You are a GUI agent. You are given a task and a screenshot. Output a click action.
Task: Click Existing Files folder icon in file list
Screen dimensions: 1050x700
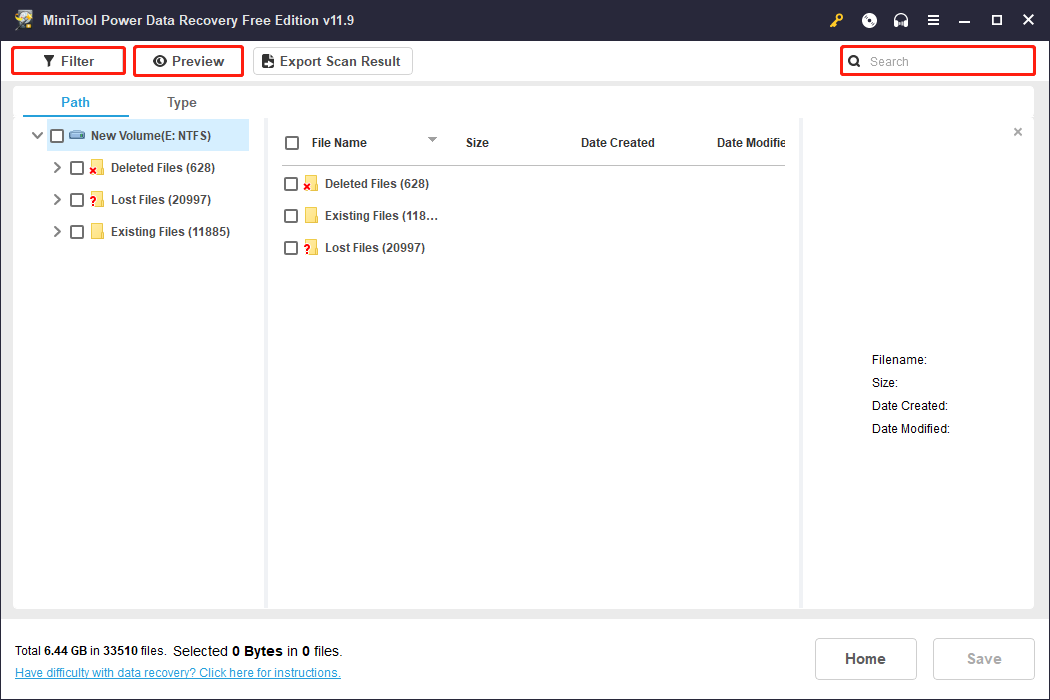tap(311, 216)
